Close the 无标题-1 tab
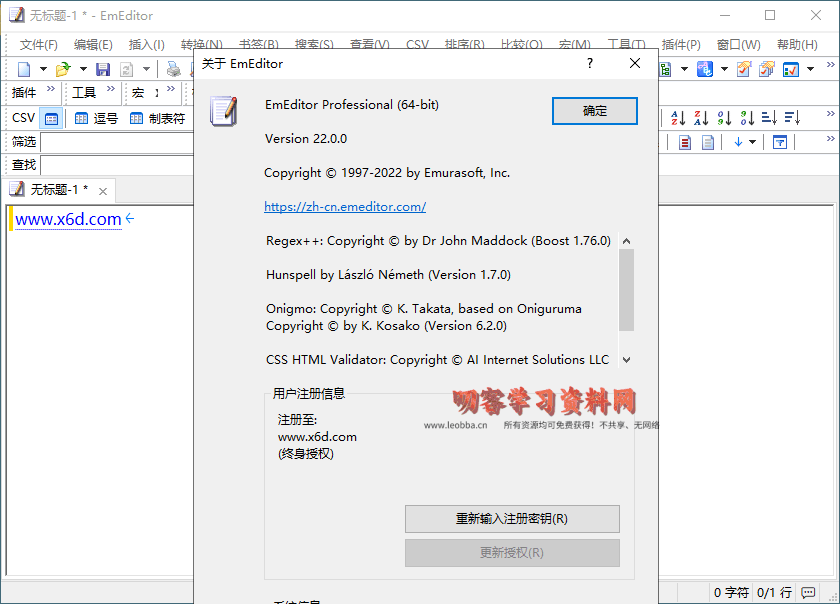This screenshot has height=604, width=840. [x=103, y=191]
